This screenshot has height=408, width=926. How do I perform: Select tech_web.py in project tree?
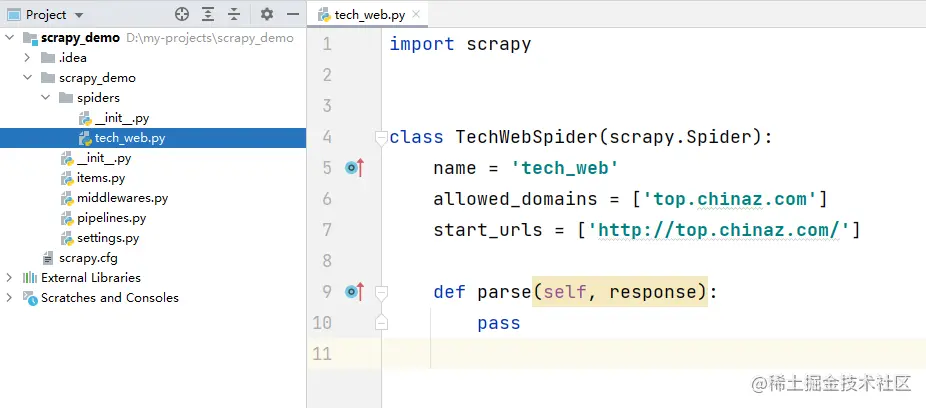click(x=122, y=138)
